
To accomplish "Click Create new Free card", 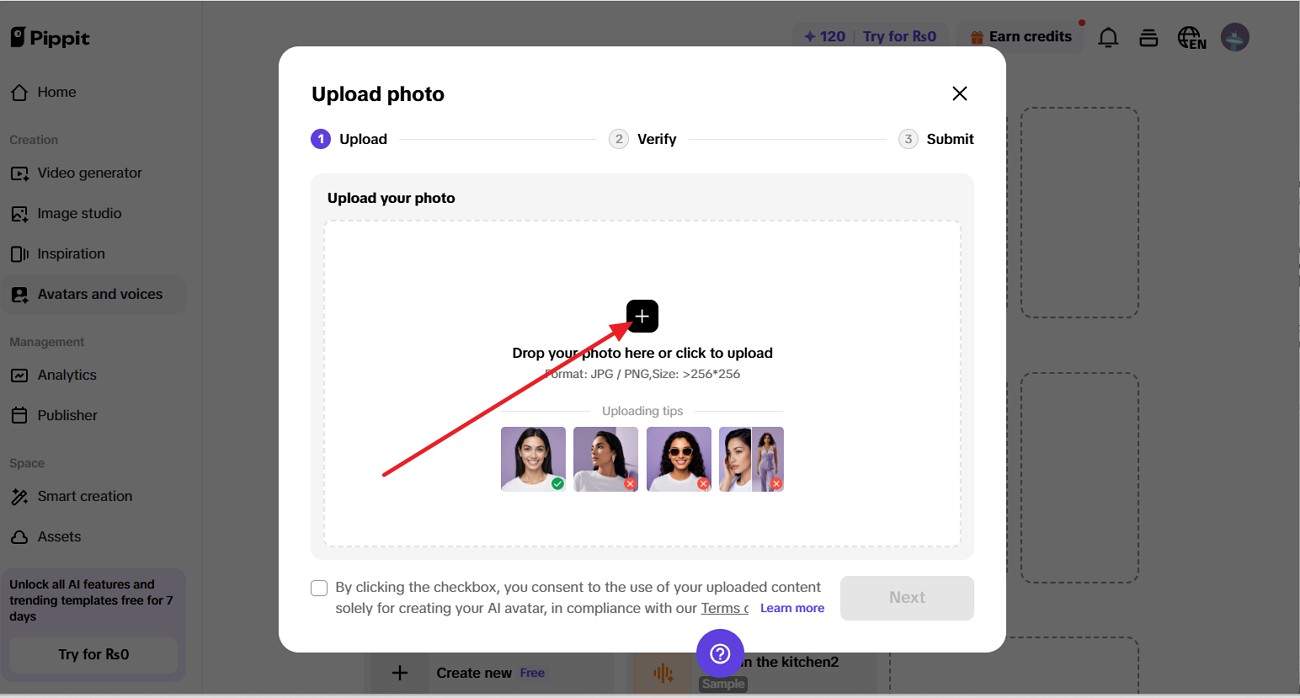I will (x=492, y=673).
